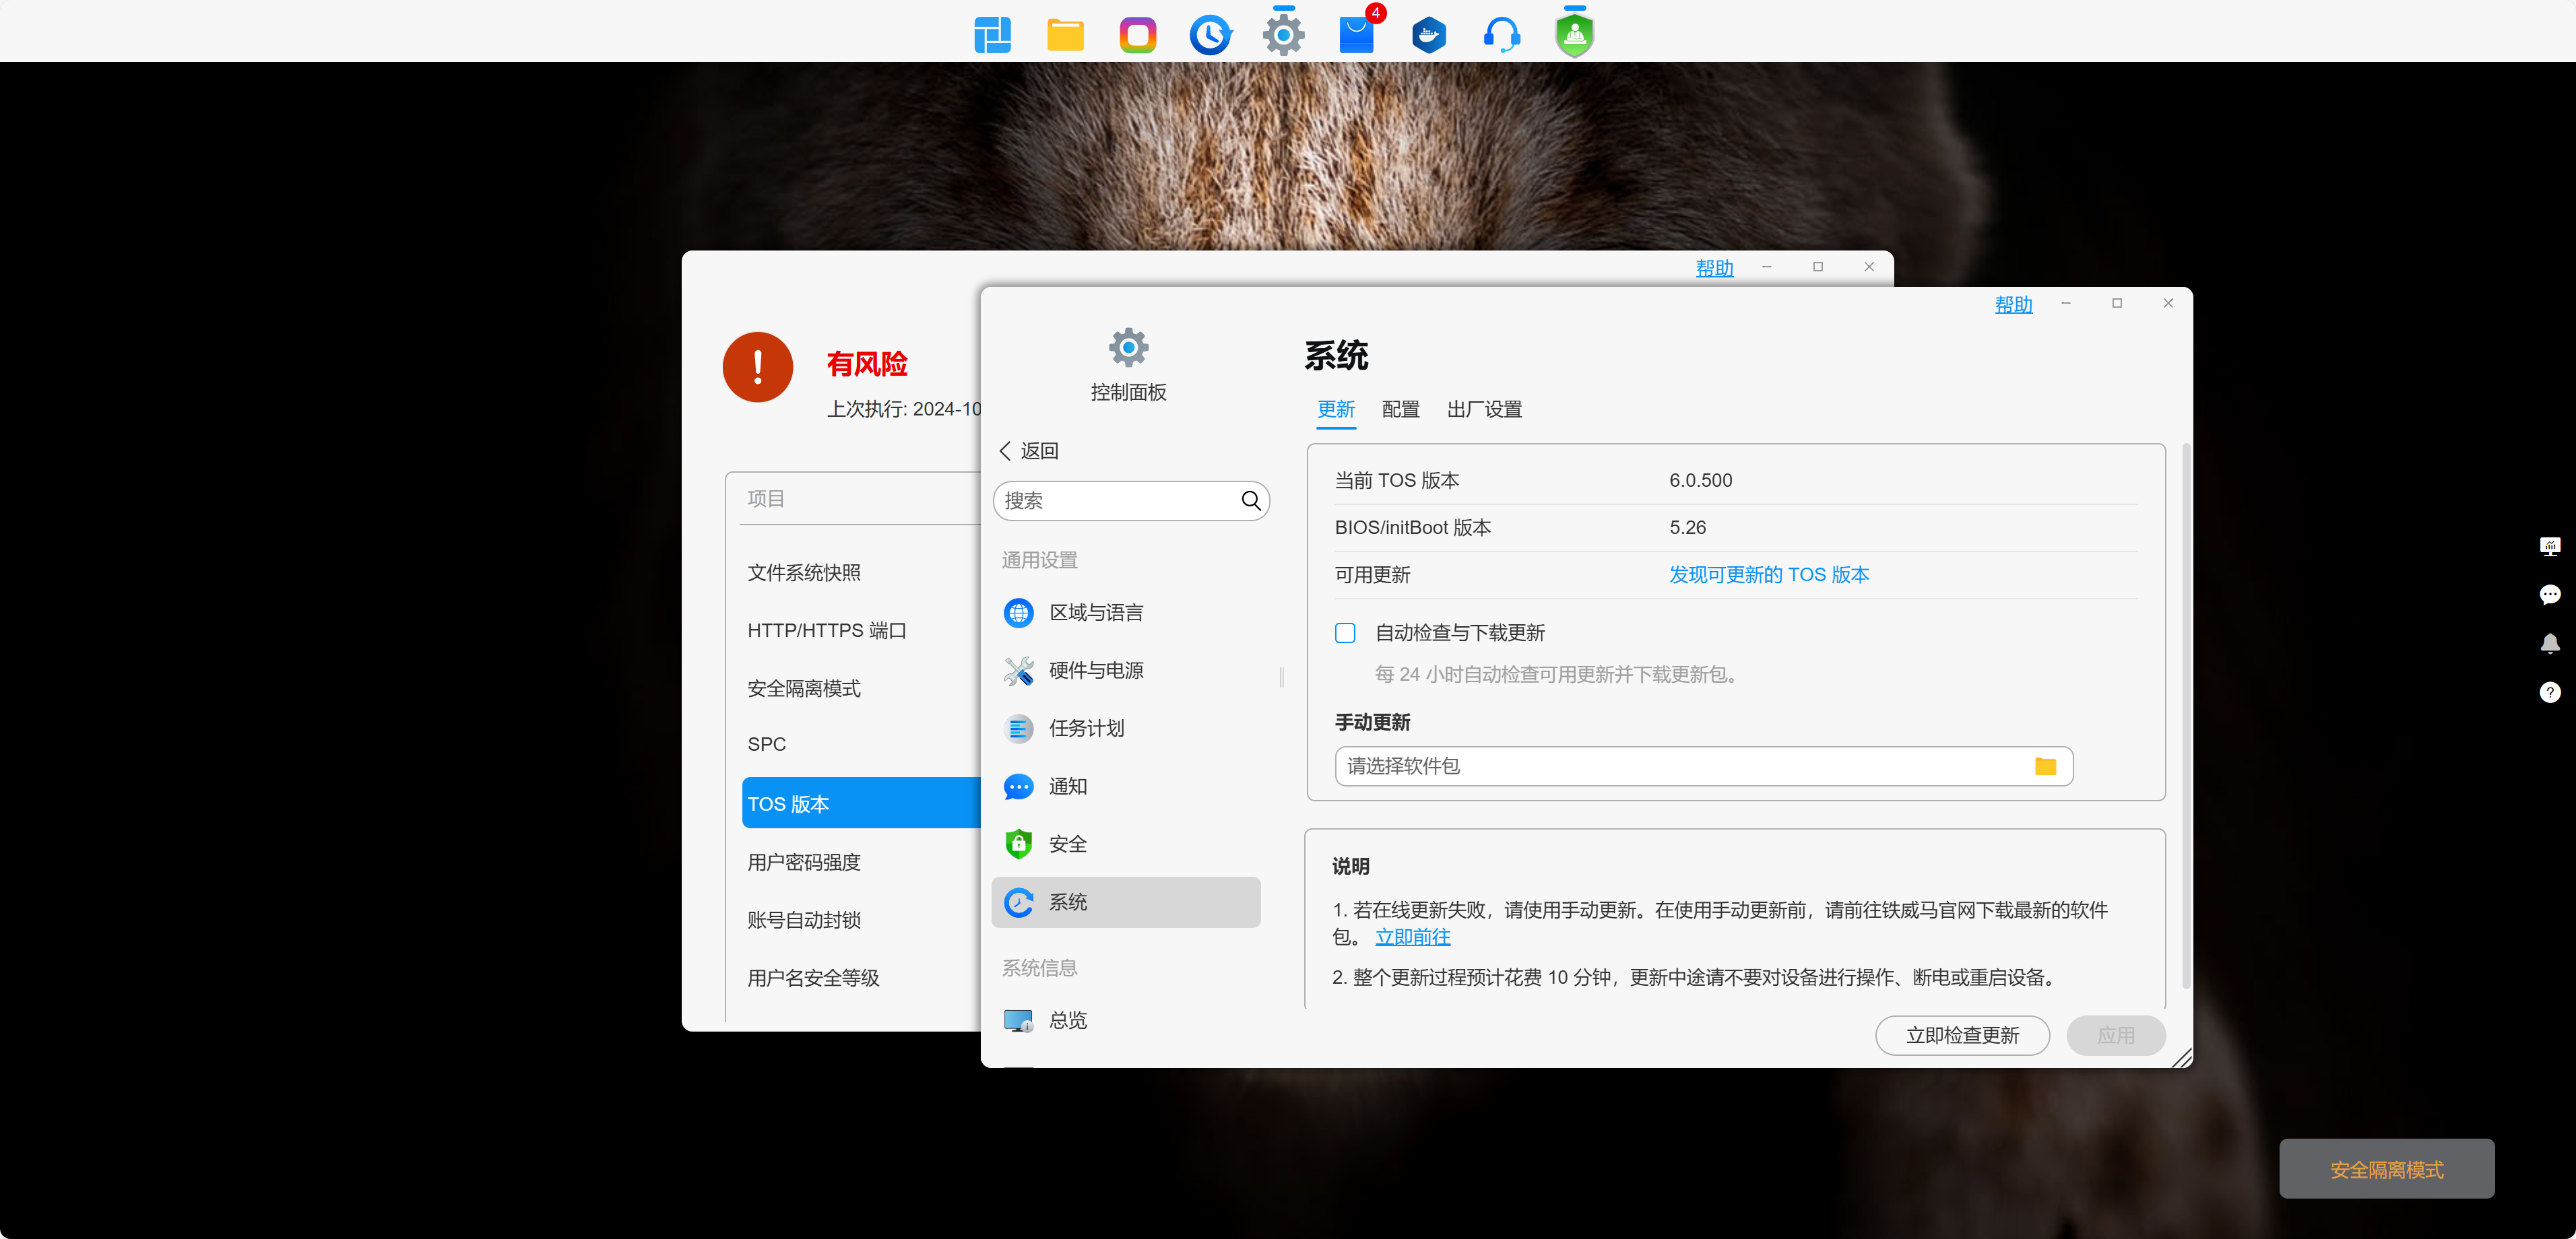Viewport: 2576px width, 1239px height.
Task: Open the headset support icon in dock
Action: [1502, 35]
